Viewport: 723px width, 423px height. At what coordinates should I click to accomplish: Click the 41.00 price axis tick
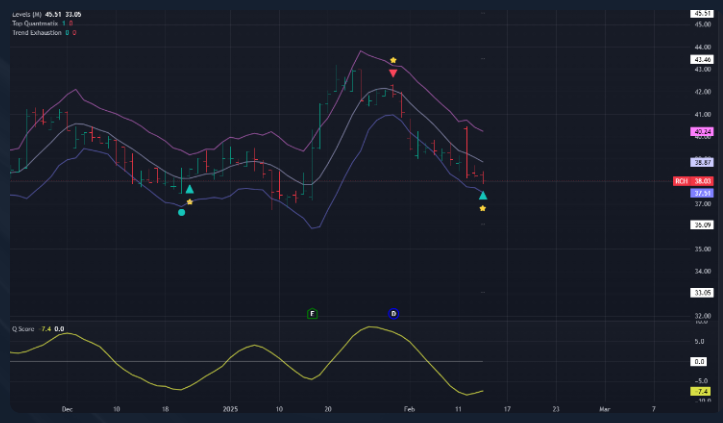(x=703, y=114)
